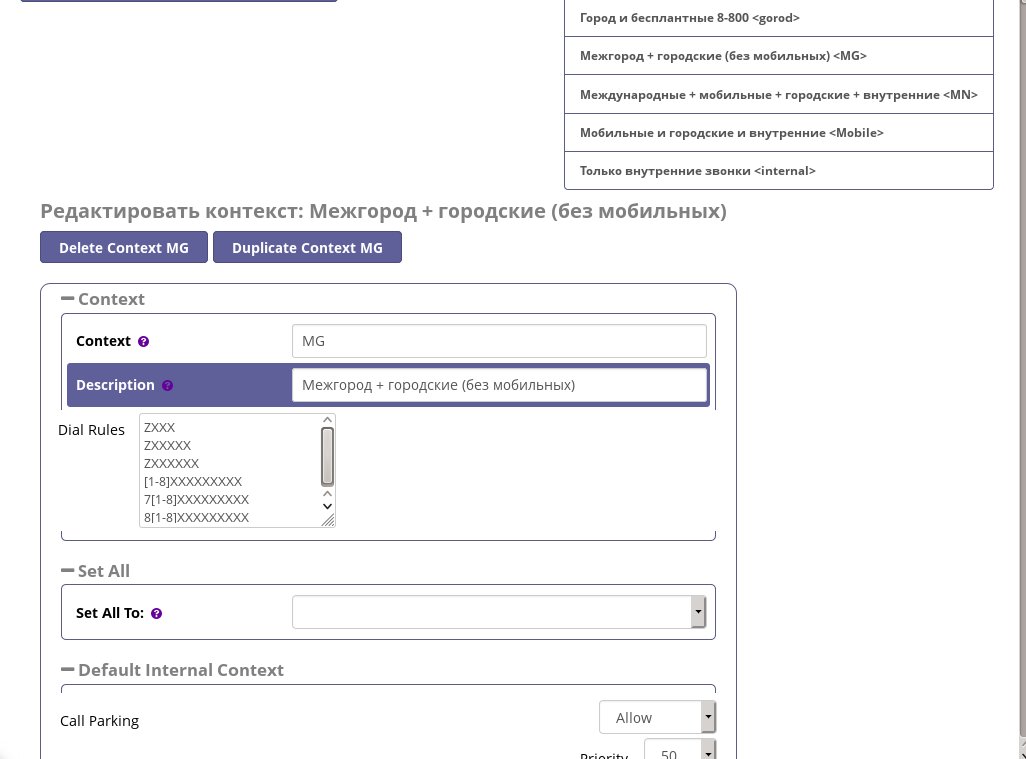Click help icon next to Context label
This screenshot has width=1026, height=759.
(x=143, y=341)
